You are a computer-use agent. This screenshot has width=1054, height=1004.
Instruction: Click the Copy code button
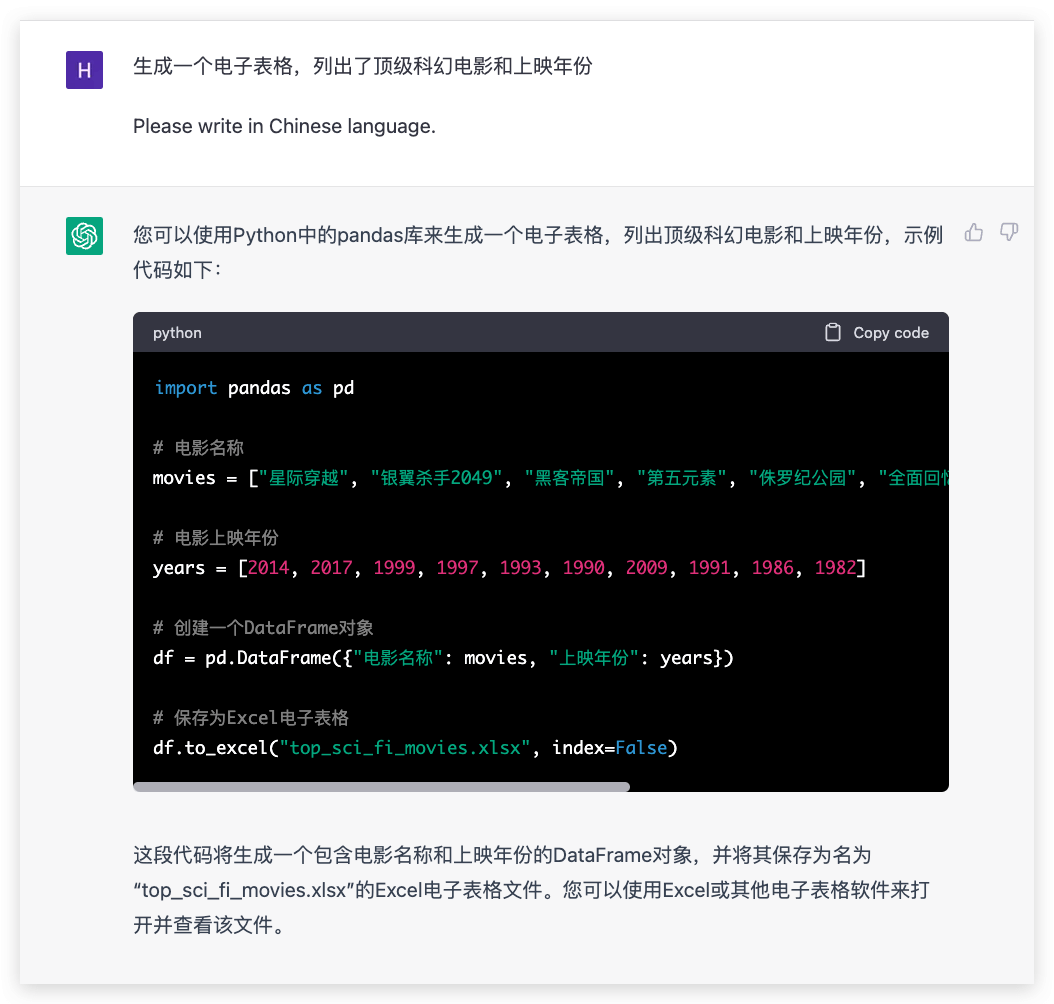click(877, 333)
